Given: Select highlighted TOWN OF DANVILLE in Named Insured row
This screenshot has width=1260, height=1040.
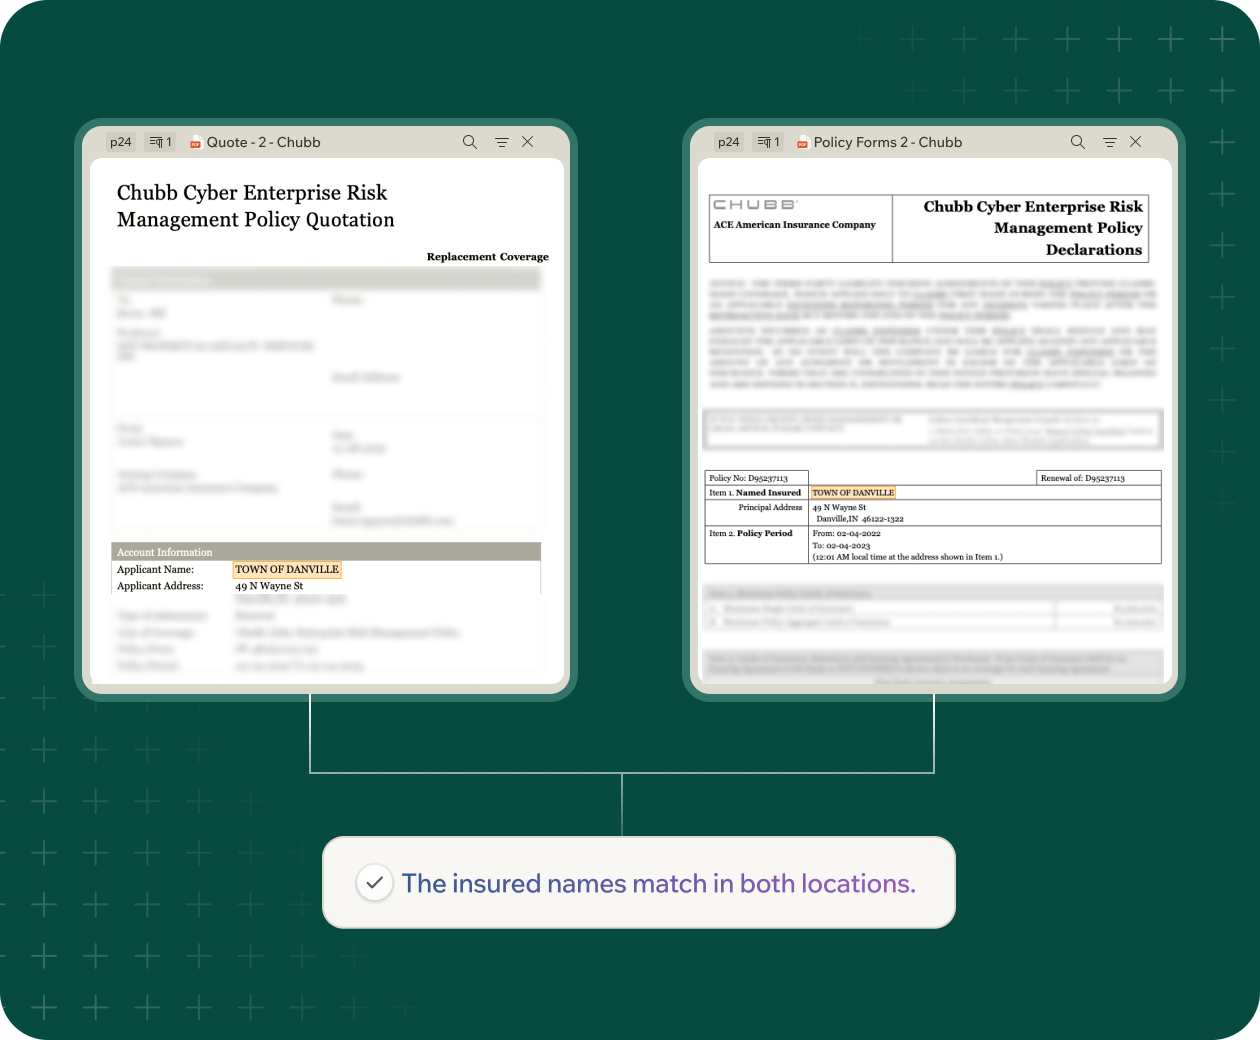Looking at the screenshot, I should [x=853, y=492].
